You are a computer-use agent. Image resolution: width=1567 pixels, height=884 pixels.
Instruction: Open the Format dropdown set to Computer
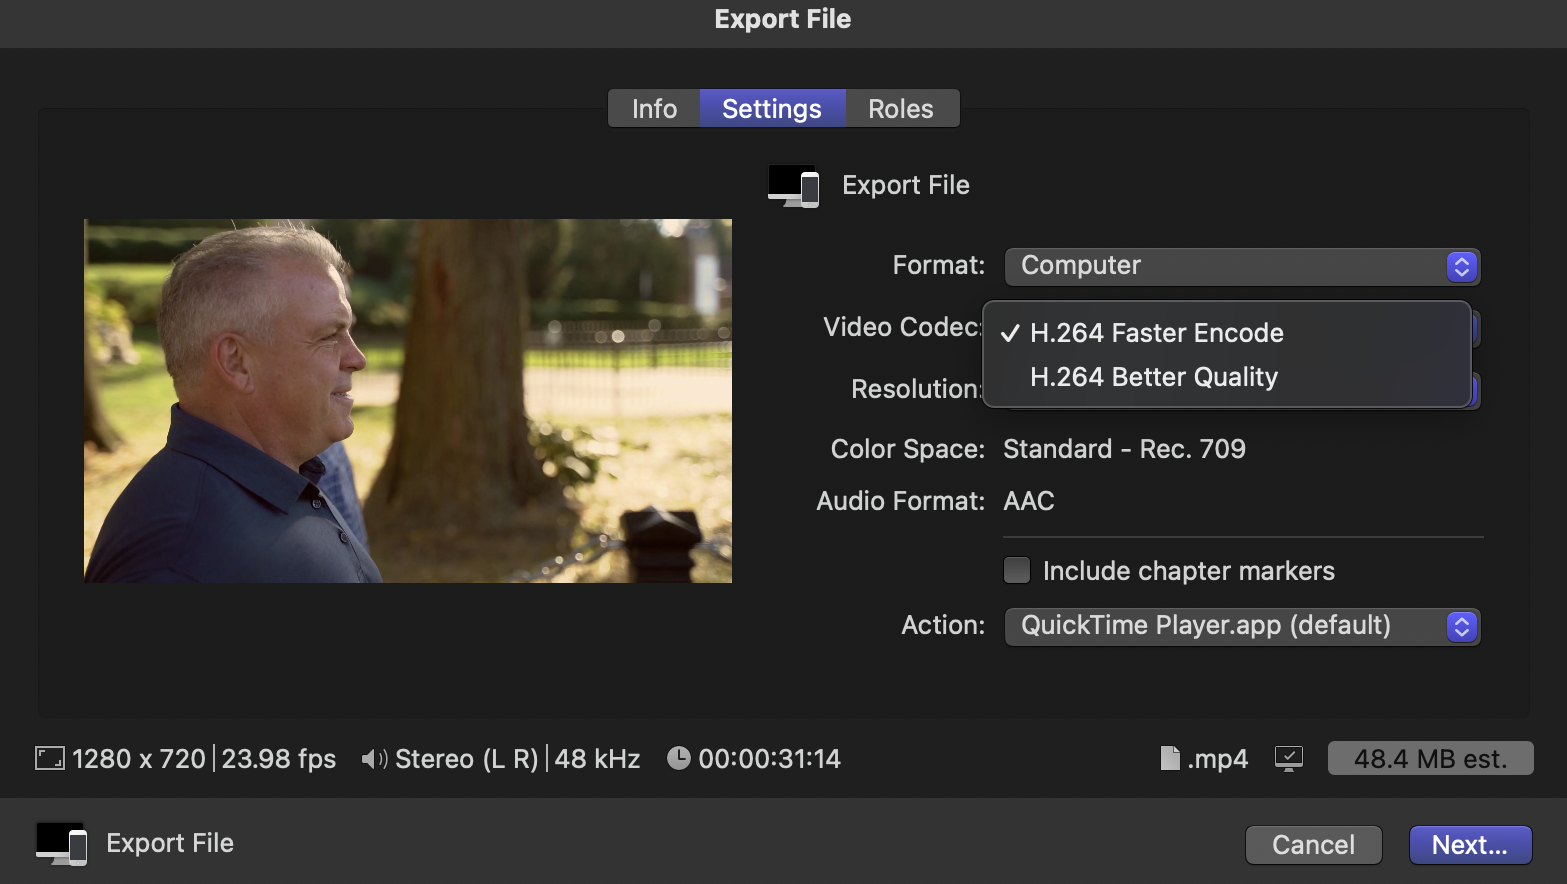pos(1242,266)
